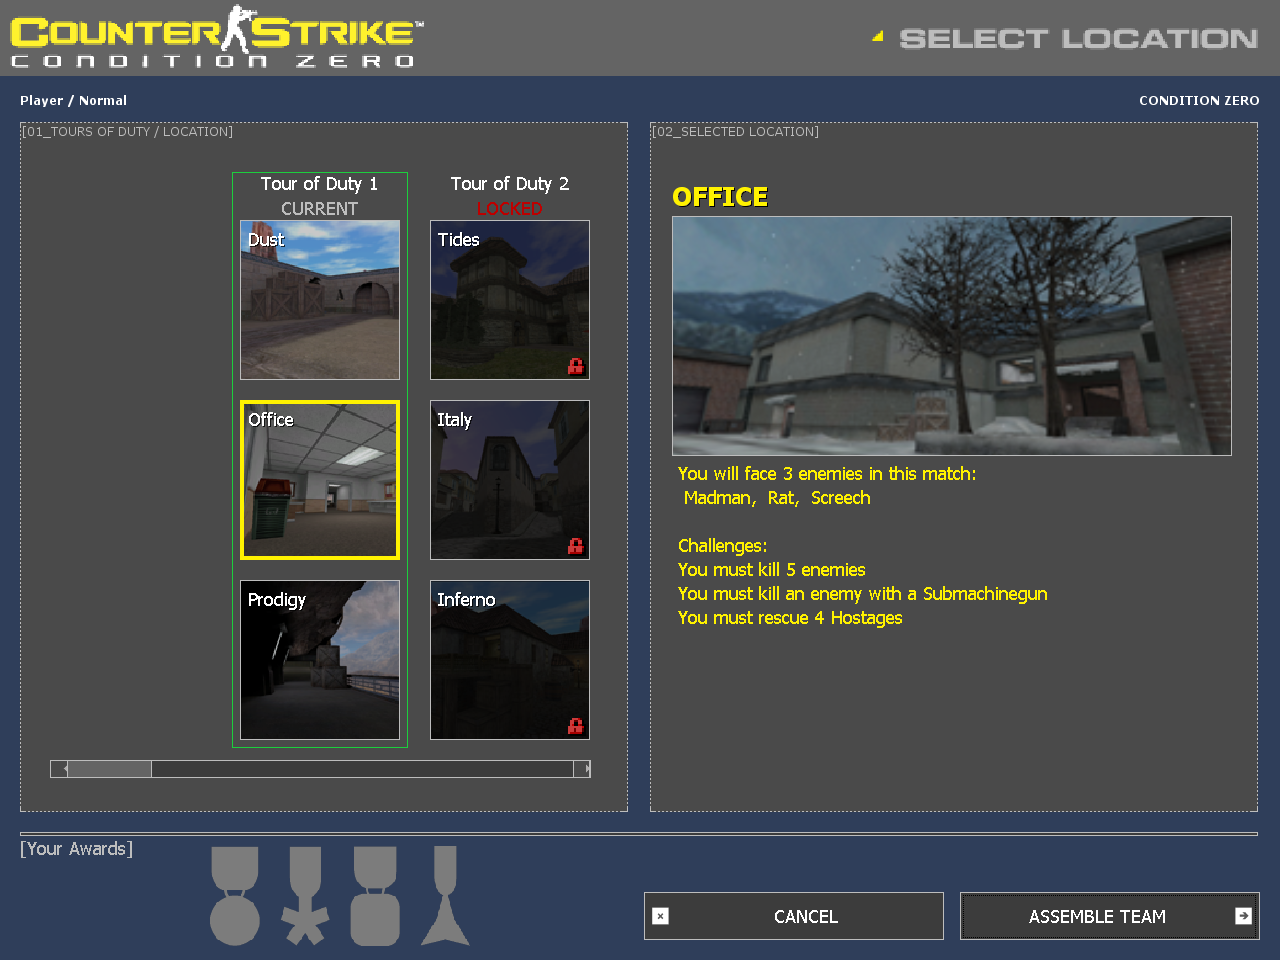Viewport: 1280px width, 960px height.
Task: Click the red "LOCKED" status label
Action: pos(509,209)
